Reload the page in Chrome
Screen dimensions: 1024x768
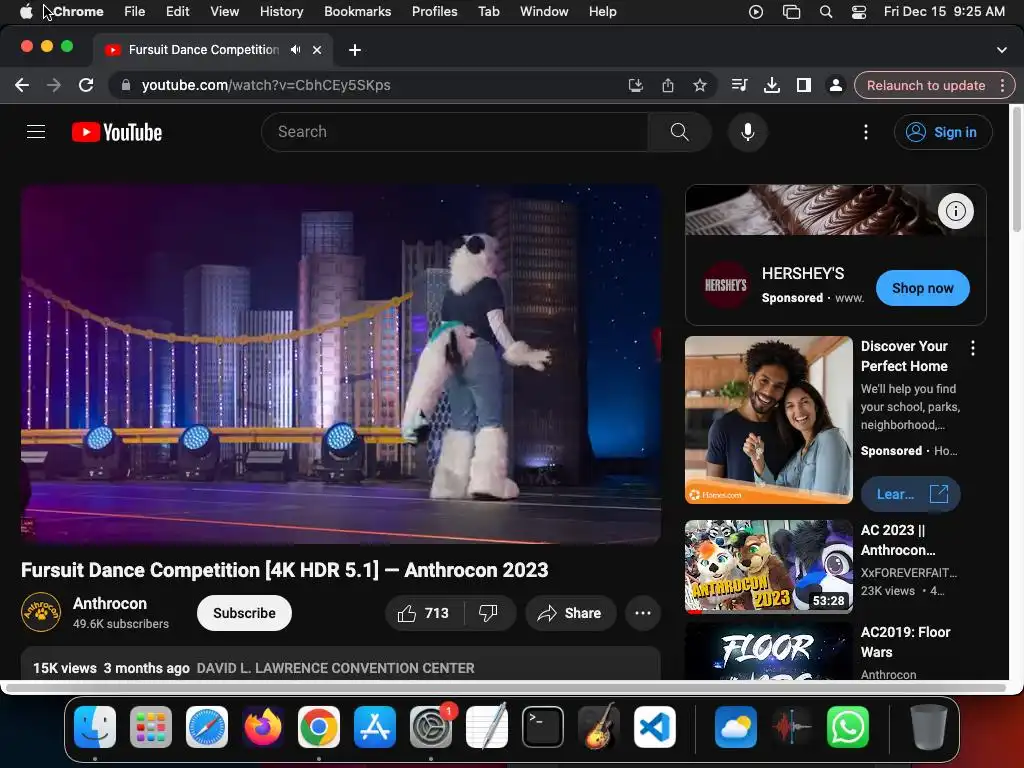86,85
